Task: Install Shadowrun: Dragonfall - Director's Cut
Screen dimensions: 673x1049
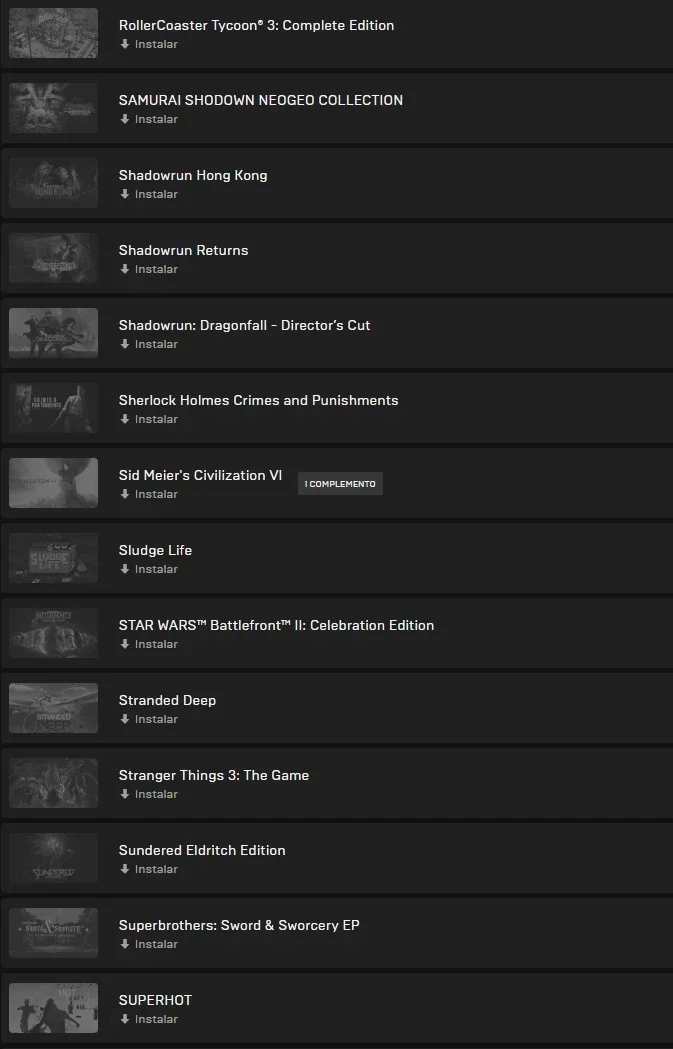Action: 149,344
